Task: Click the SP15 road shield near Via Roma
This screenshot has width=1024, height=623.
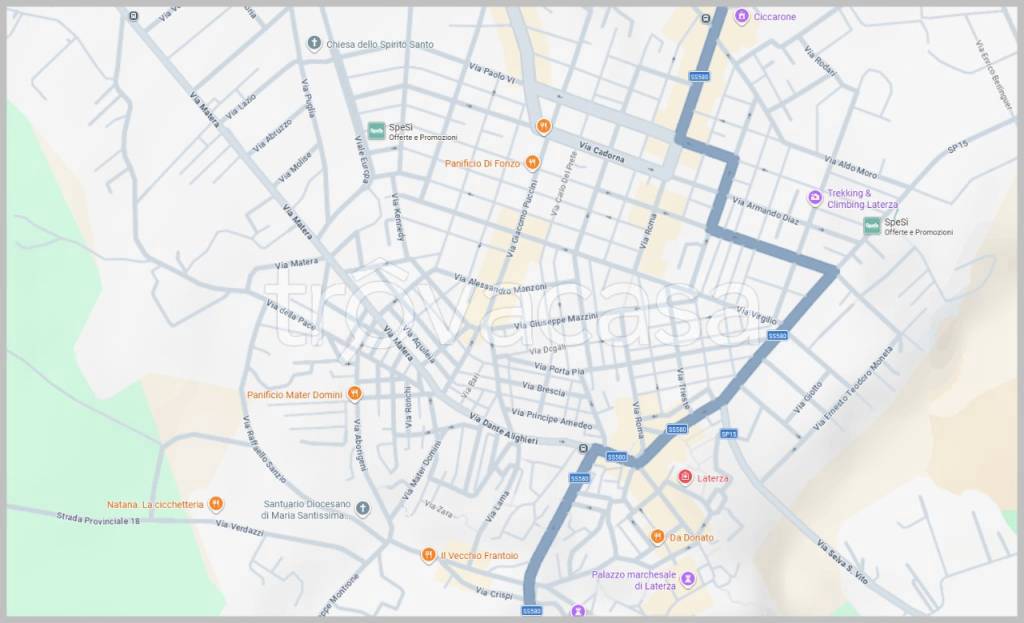Action: [x=728, y=434]
